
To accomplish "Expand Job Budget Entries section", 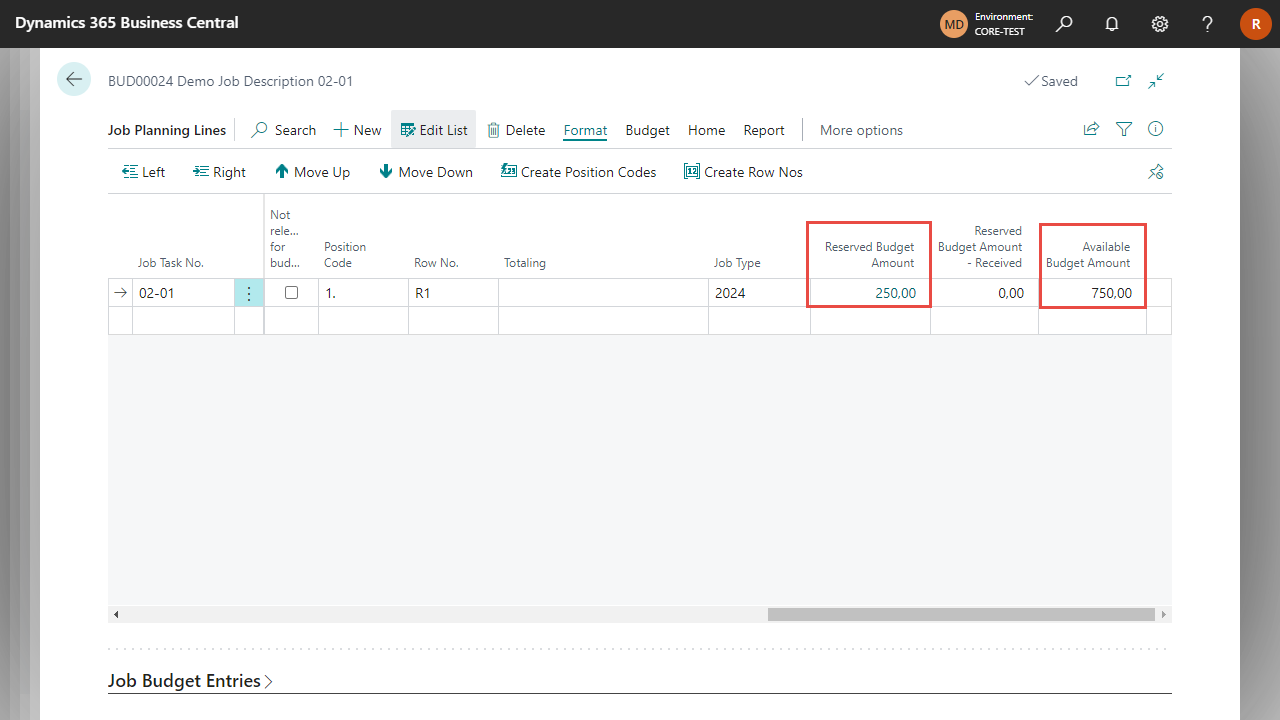I will [x=190, y=681].
